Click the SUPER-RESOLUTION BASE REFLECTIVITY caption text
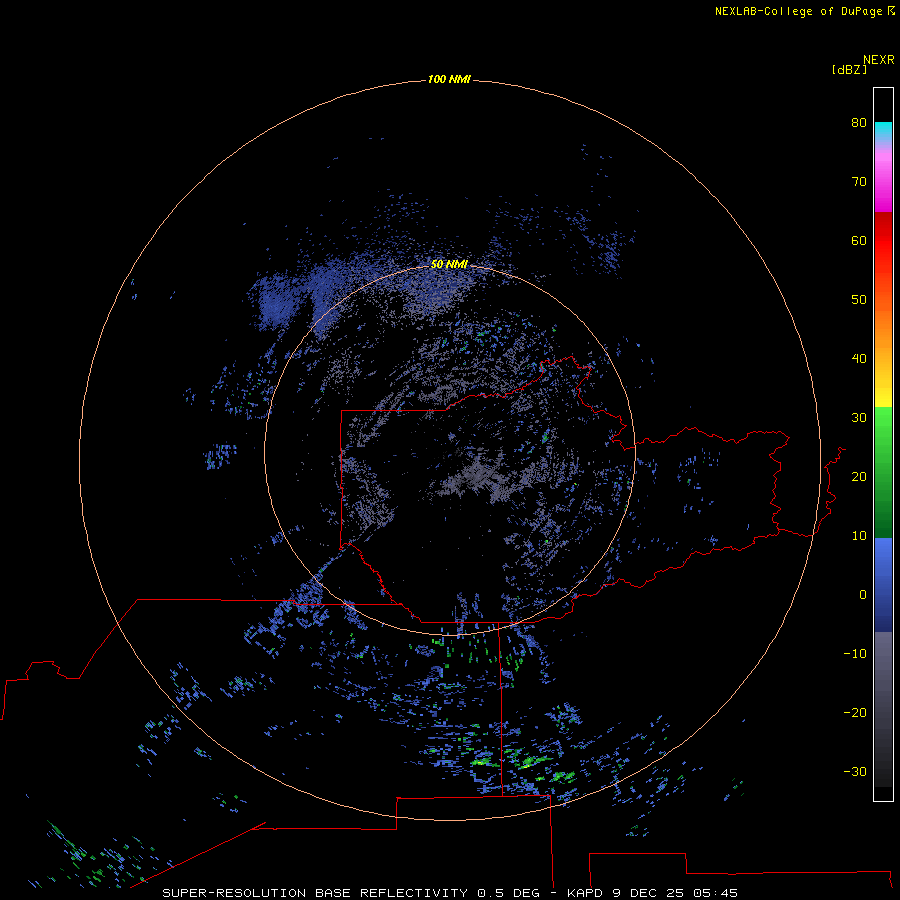The width and height of the screenshot is (900, 900). pos(315,893)
